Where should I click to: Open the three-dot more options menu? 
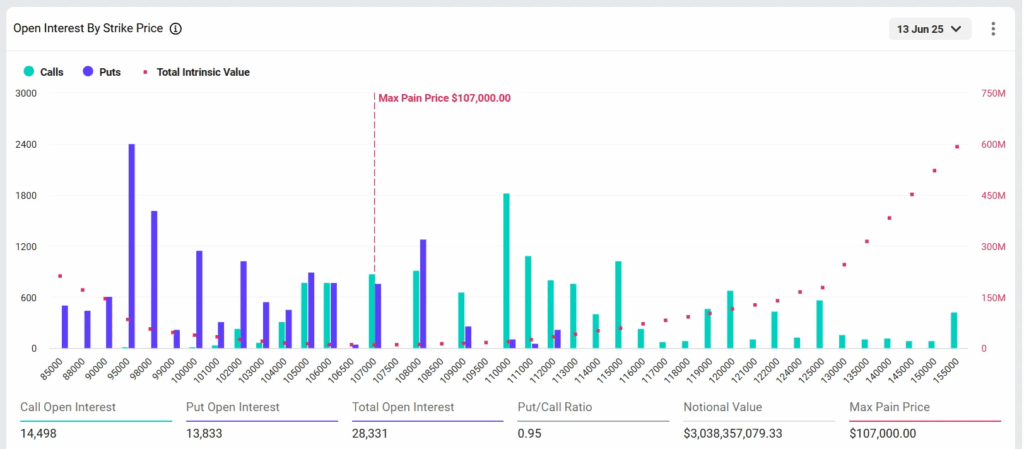point(993,29)
